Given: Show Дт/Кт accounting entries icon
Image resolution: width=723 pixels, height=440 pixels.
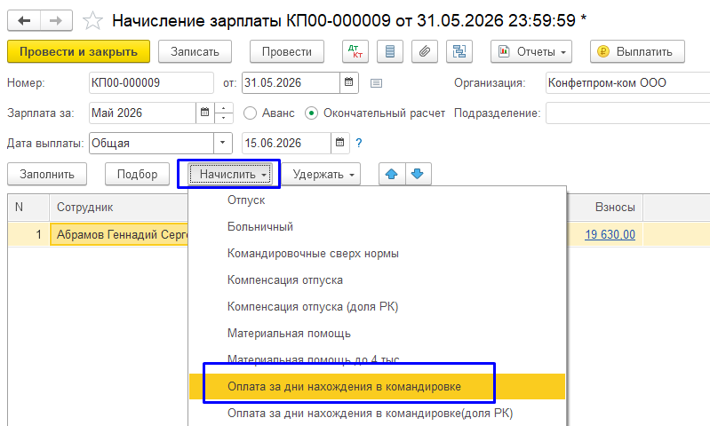Looking at the screenshot, I should click(x=355, y=52).
